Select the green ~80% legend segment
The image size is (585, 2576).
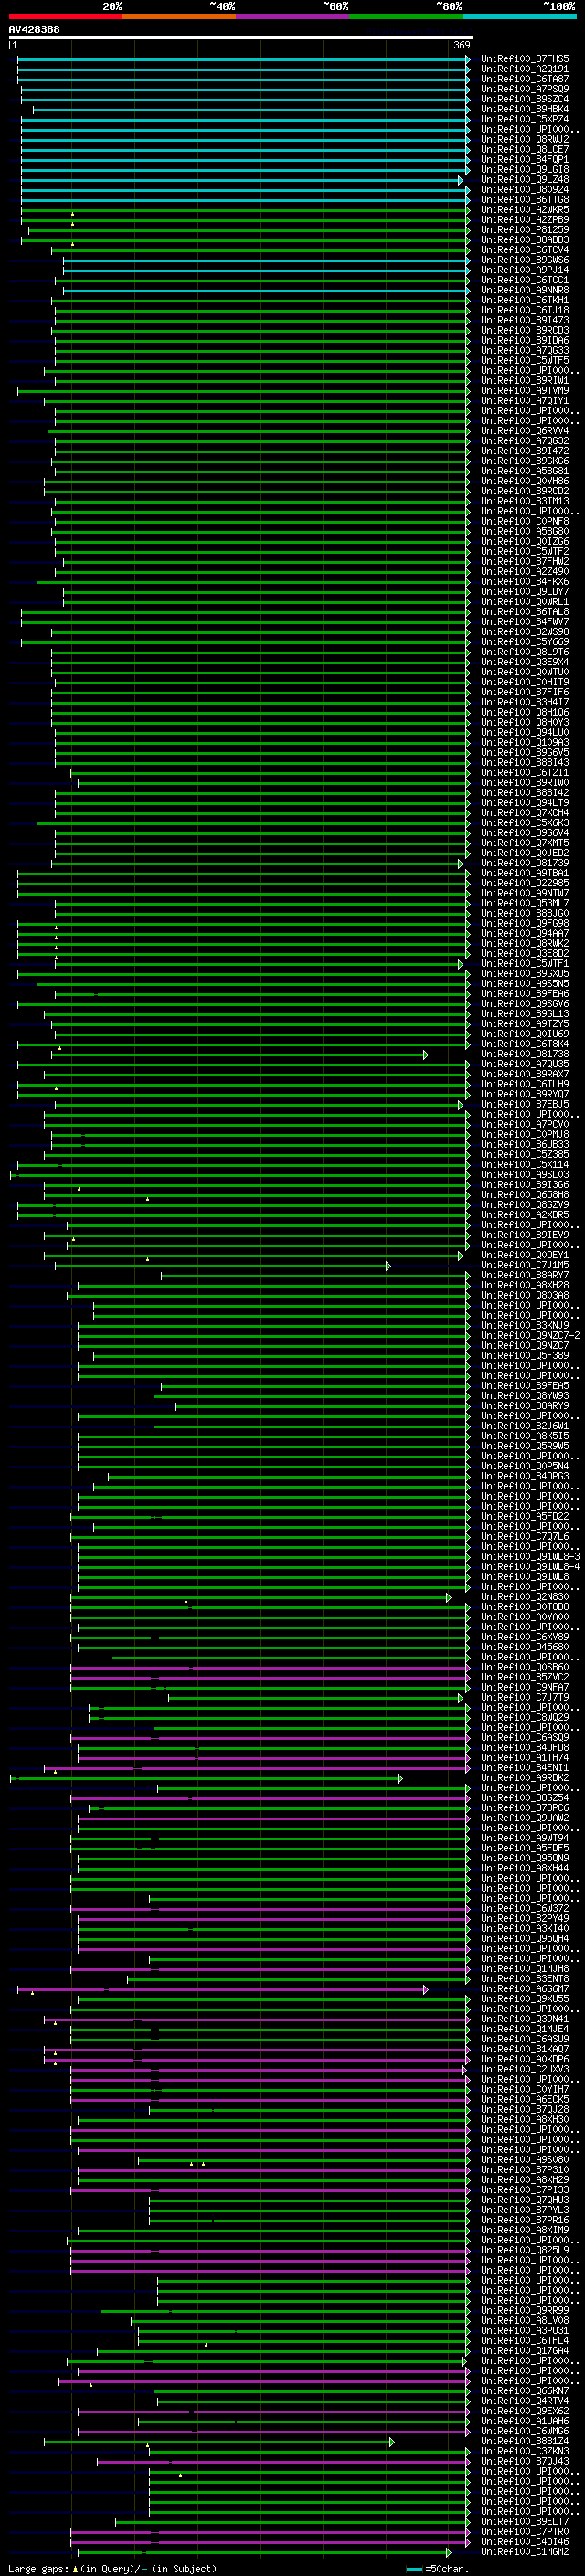[x=406, y=16]
